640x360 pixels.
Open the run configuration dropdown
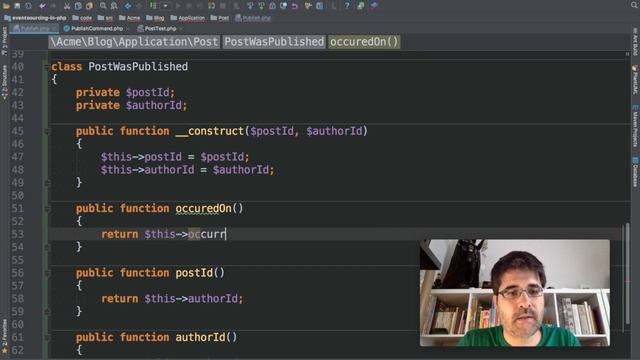coord(165,6)
